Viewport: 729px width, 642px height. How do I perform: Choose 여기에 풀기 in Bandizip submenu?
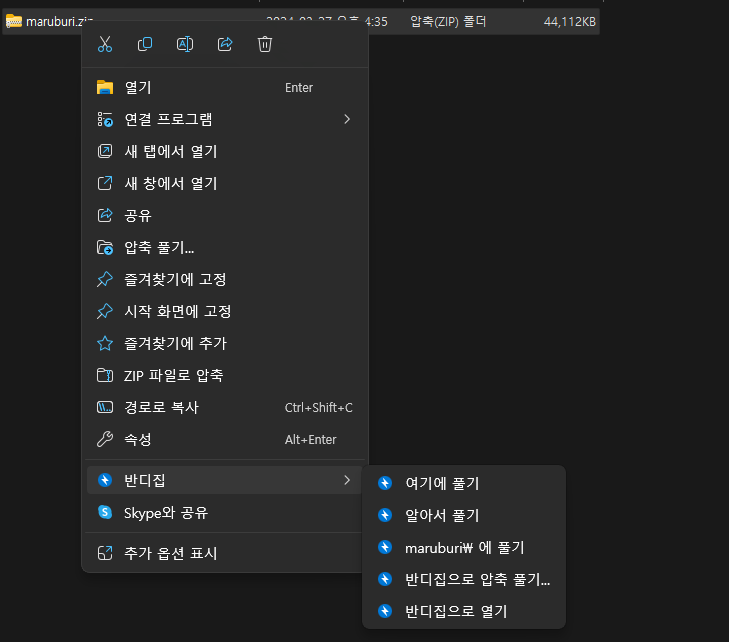[x=464, y=483]
